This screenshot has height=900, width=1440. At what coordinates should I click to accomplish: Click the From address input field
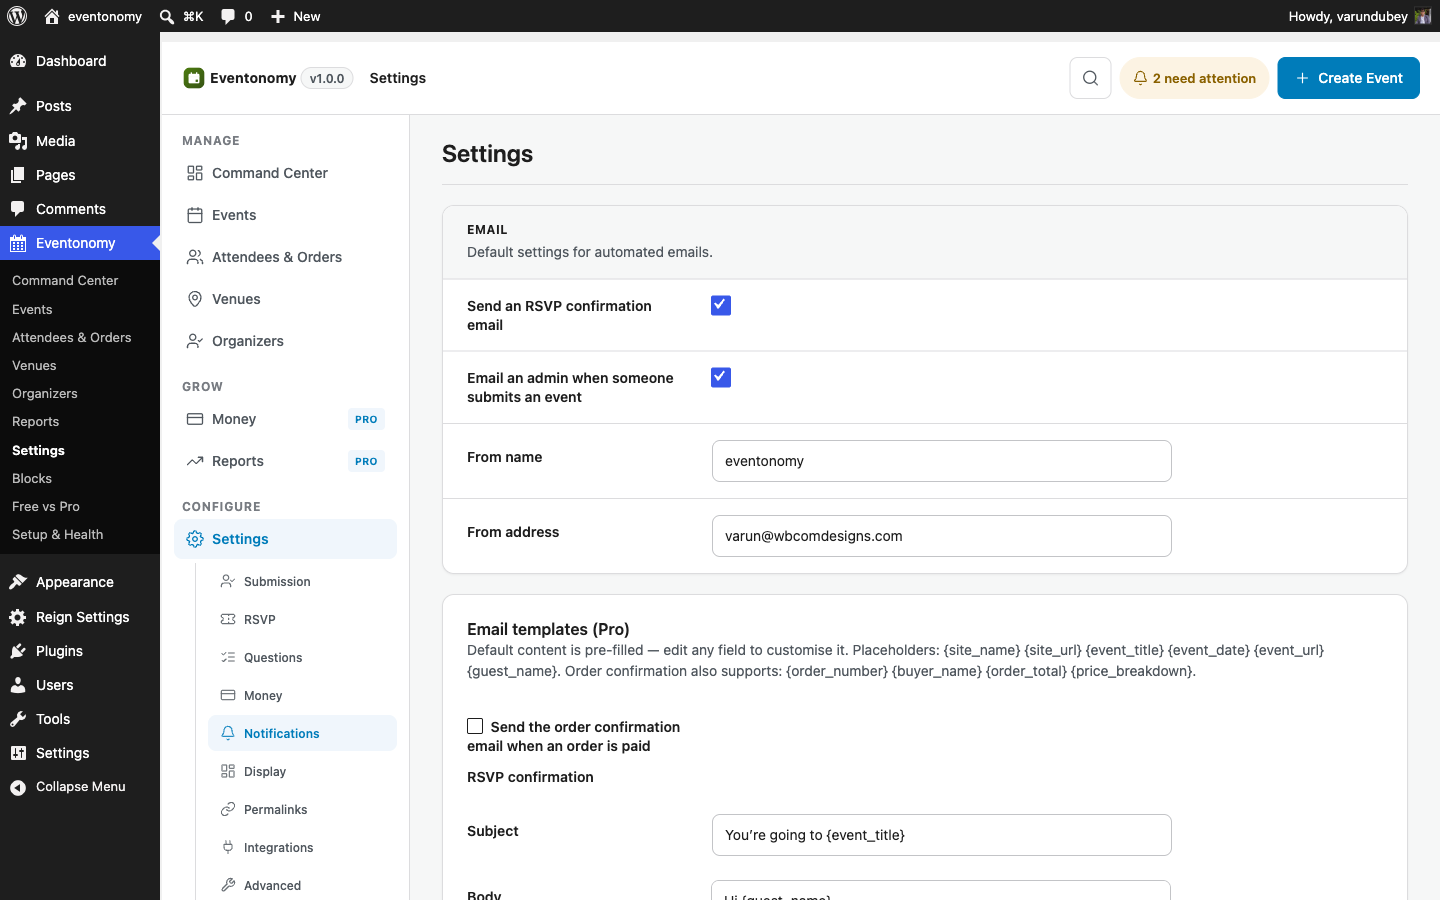941,536
